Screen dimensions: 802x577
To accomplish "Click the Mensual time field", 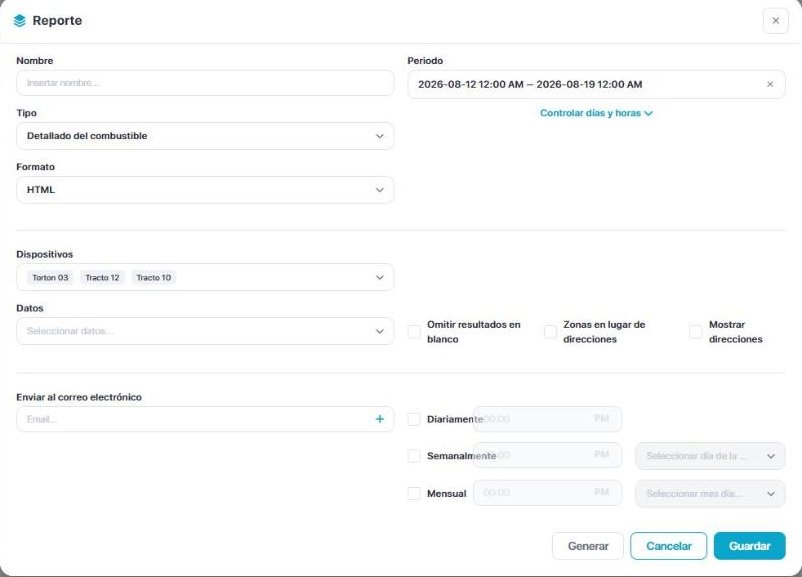I will pos(547,493).
